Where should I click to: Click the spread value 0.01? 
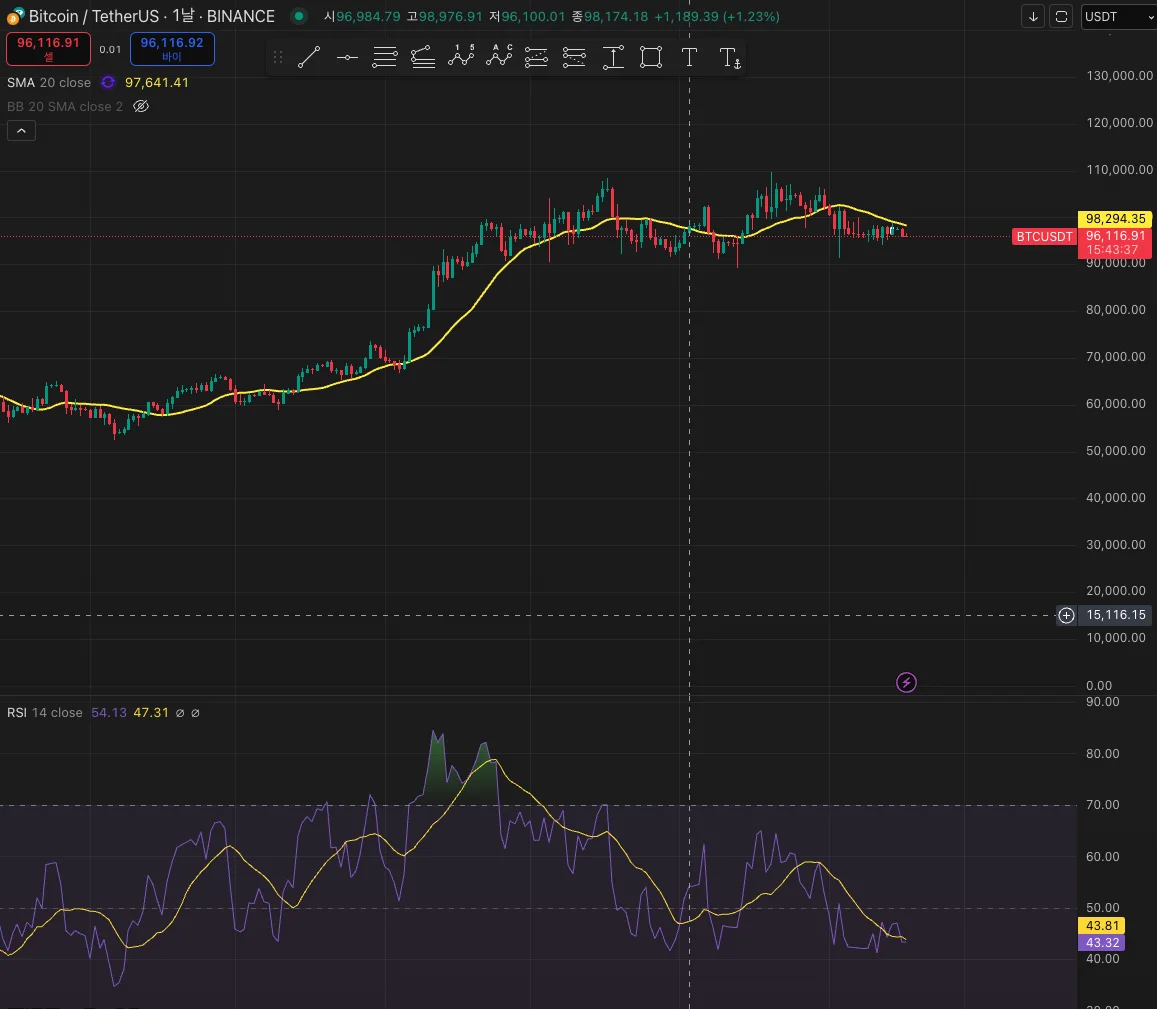[110, 49]
